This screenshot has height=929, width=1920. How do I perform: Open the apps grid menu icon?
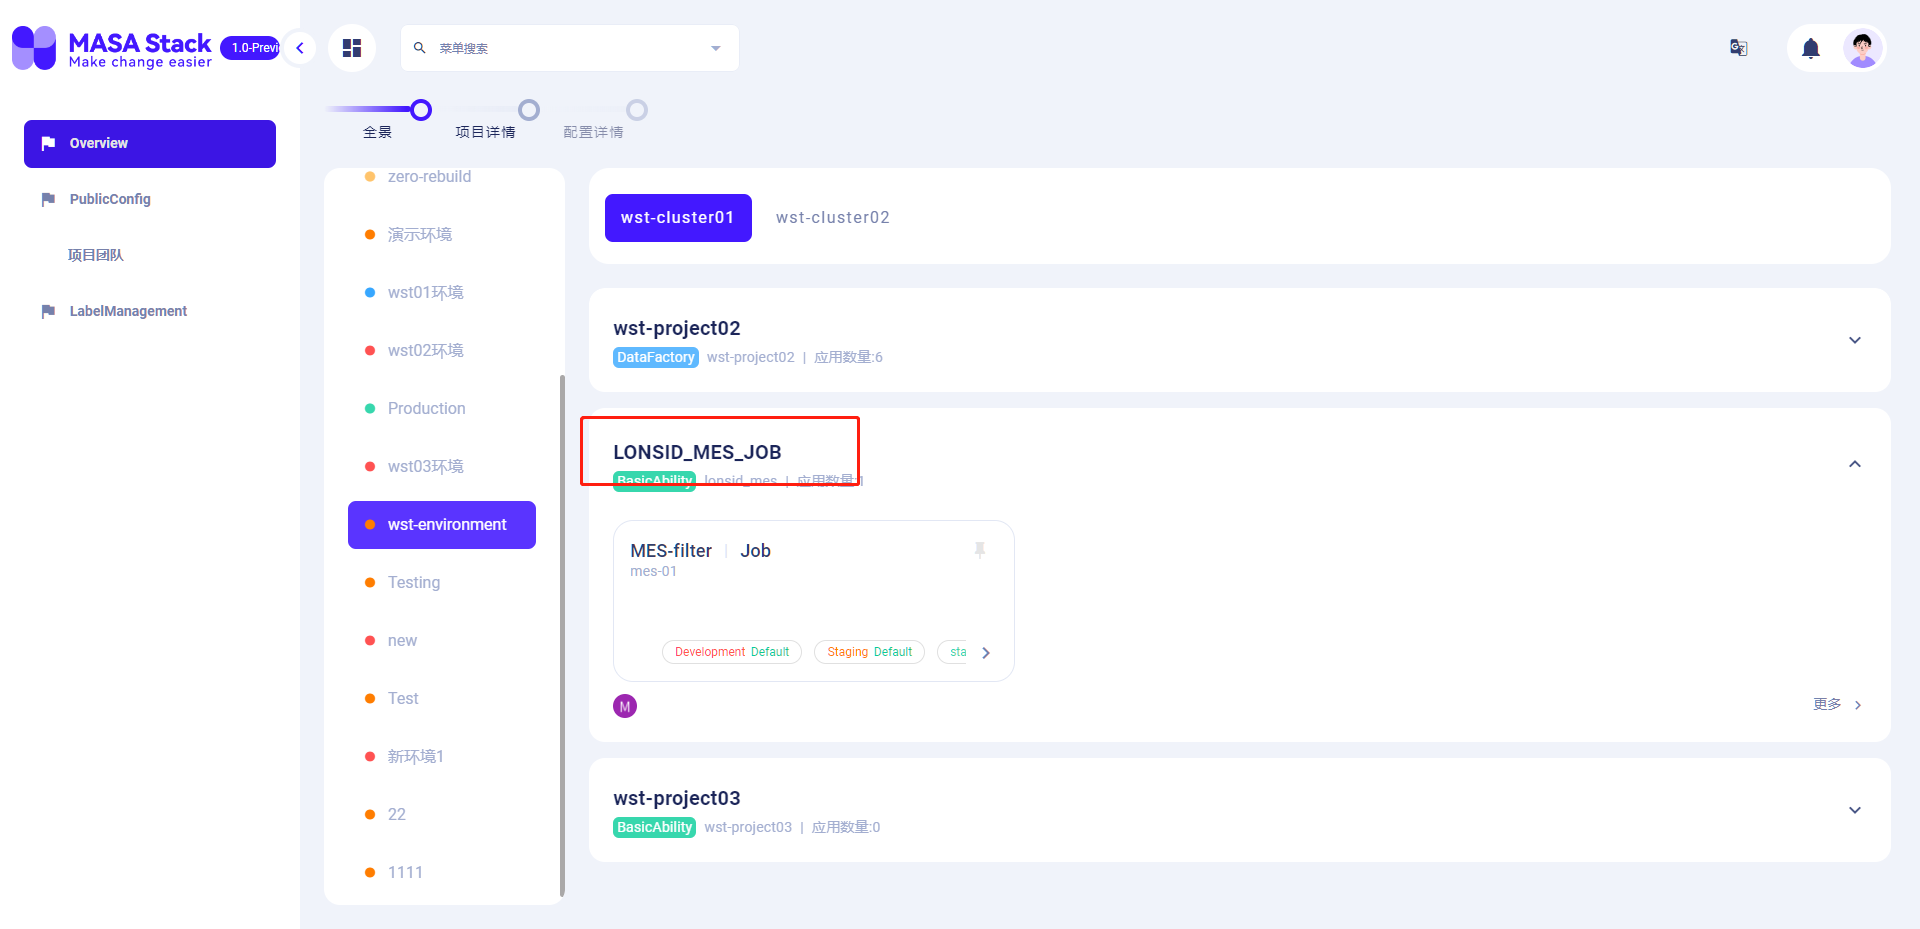tap(352, 48)
